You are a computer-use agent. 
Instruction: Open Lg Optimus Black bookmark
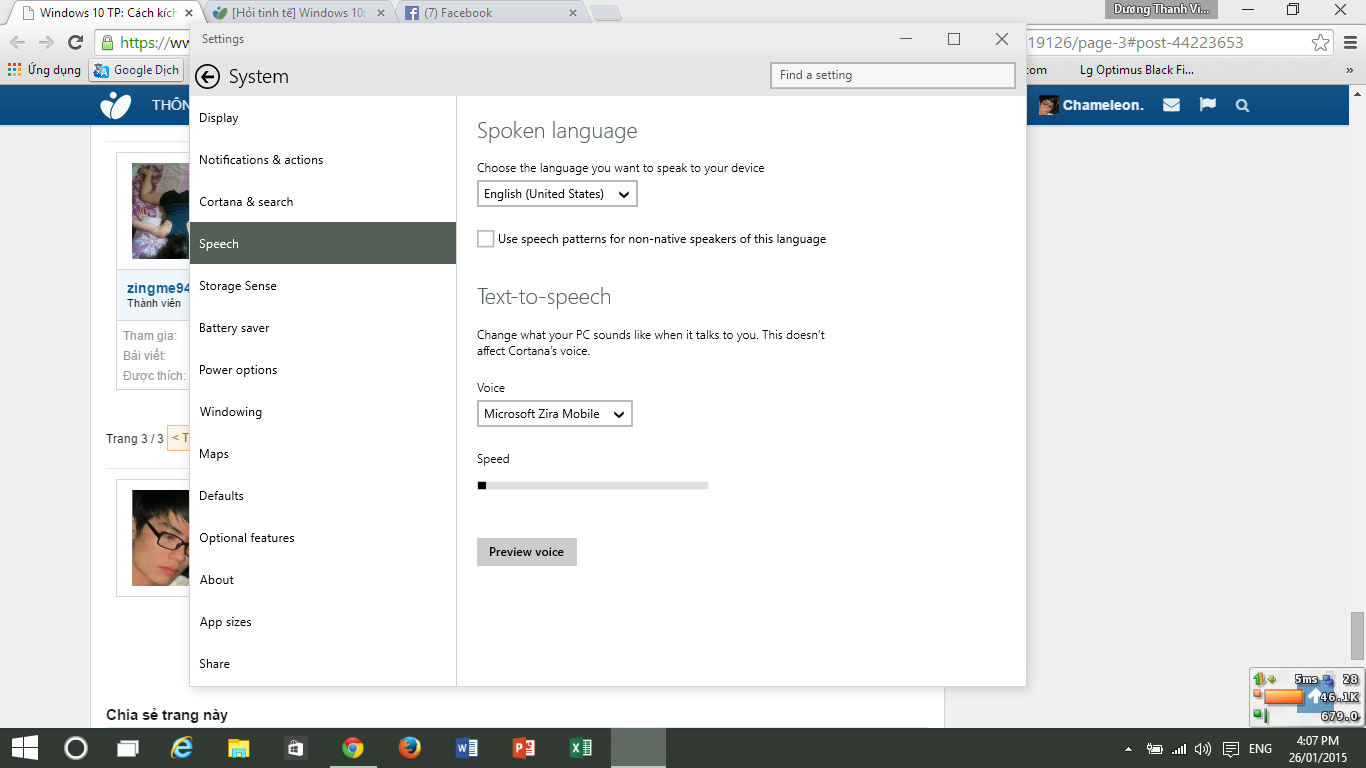(x=1137, y=70)
